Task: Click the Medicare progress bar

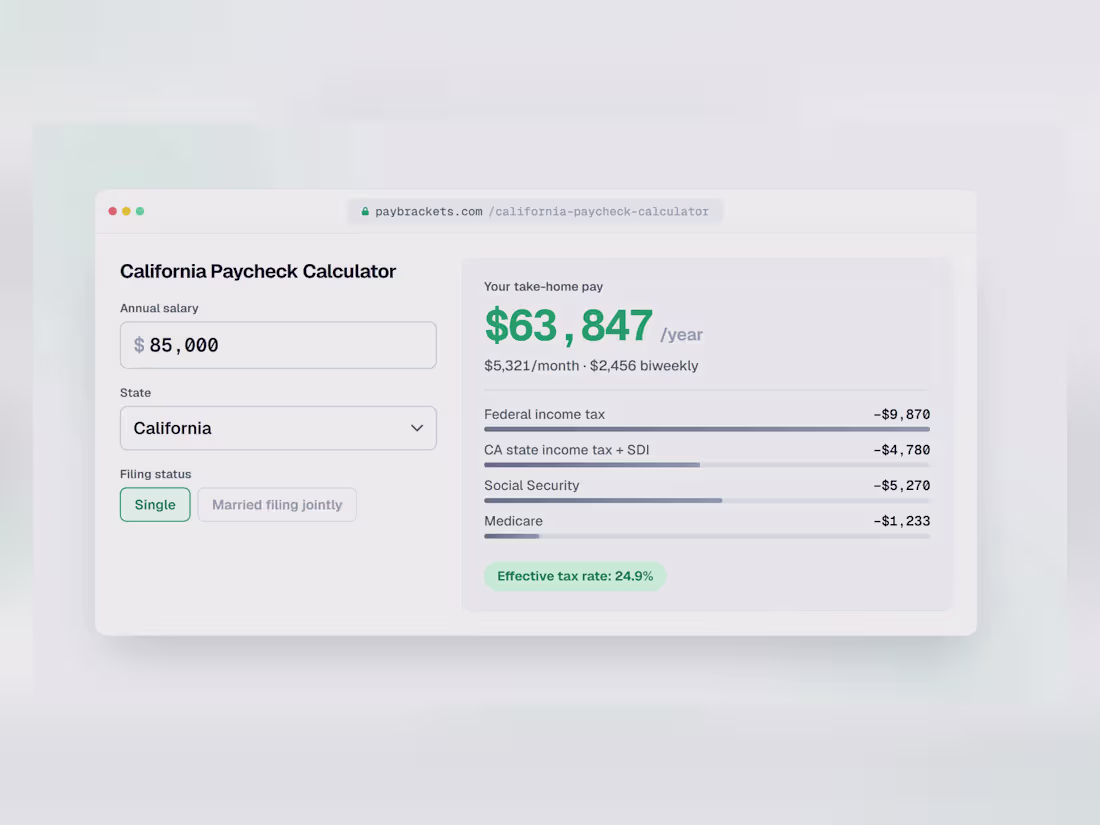Action: (707, 536)
